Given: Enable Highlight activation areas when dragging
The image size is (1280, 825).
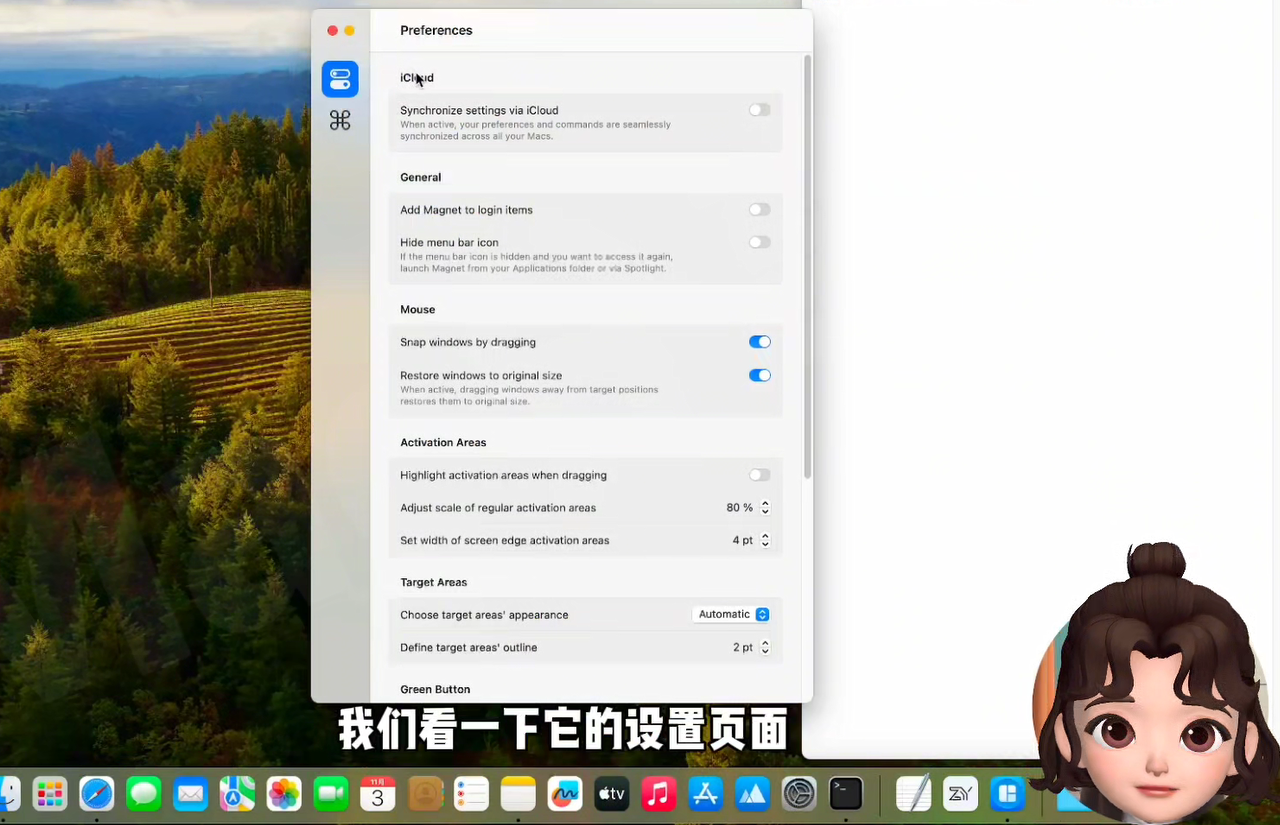Looking at the screenshot, I should pos(760,475).
